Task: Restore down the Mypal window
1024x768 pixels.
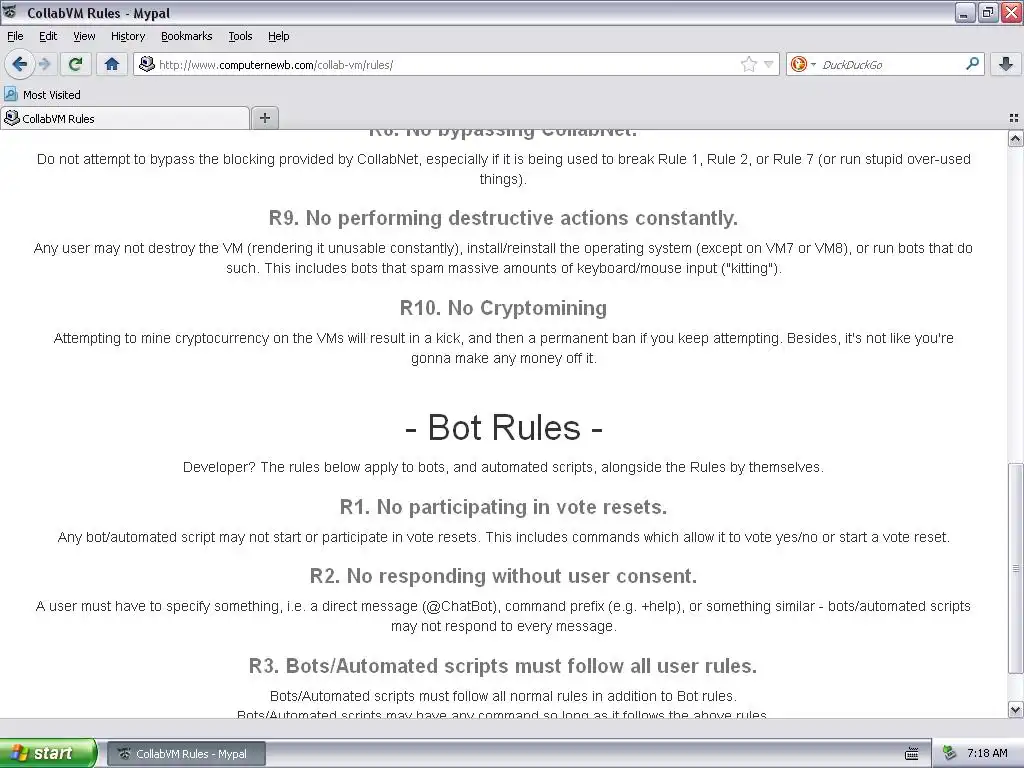Action: tap(988, 12)
